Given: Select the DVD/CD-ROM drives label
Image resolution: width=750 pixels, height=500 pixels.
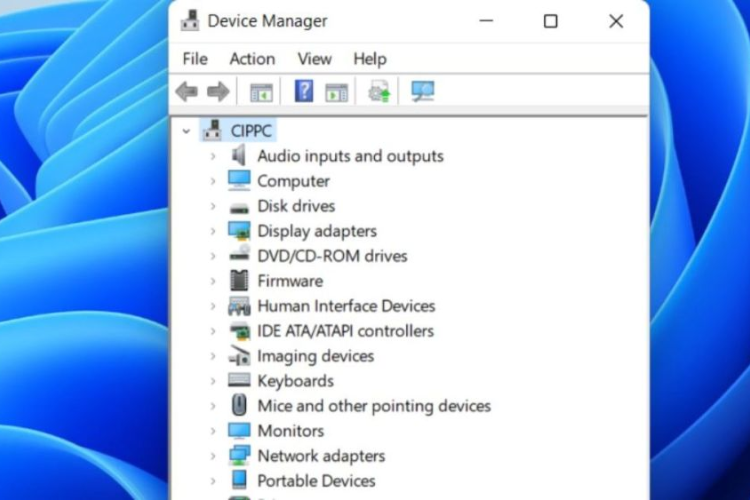Looking at the screenshot, I should pyautogui.click(x=332, y=256).
